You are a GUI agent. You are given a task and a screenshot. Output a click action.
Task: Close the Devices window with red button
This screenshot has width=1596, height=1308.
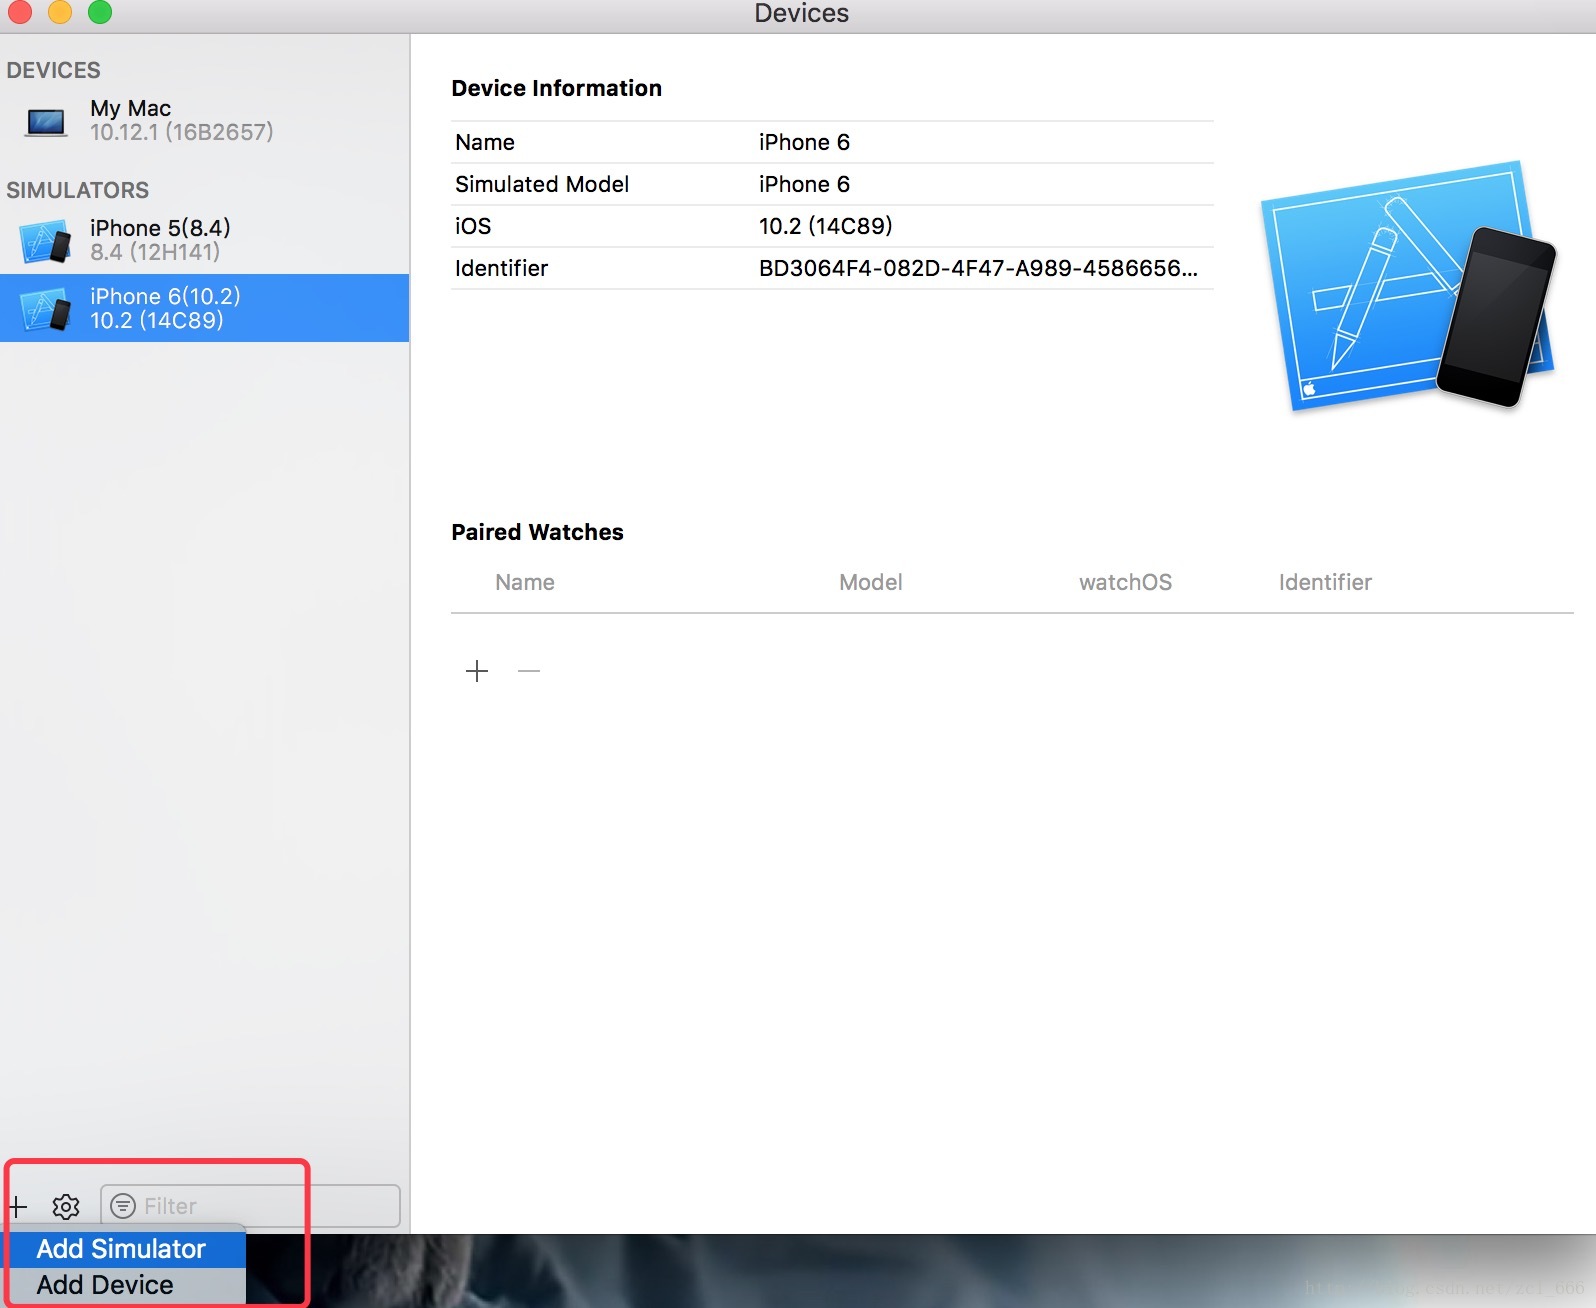20,11
